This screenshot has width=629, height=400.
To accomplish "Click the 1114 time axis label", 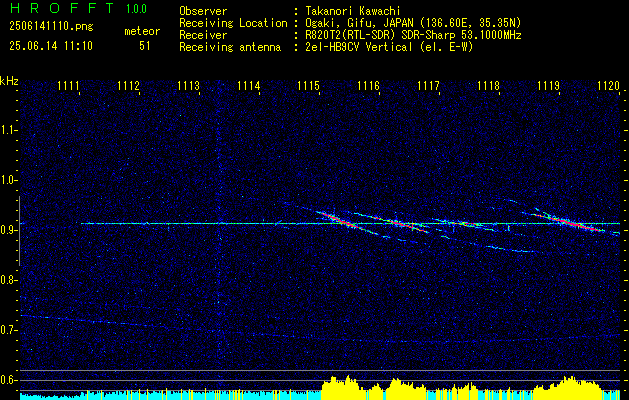I will pyautogui.click(x=249, y=85).
